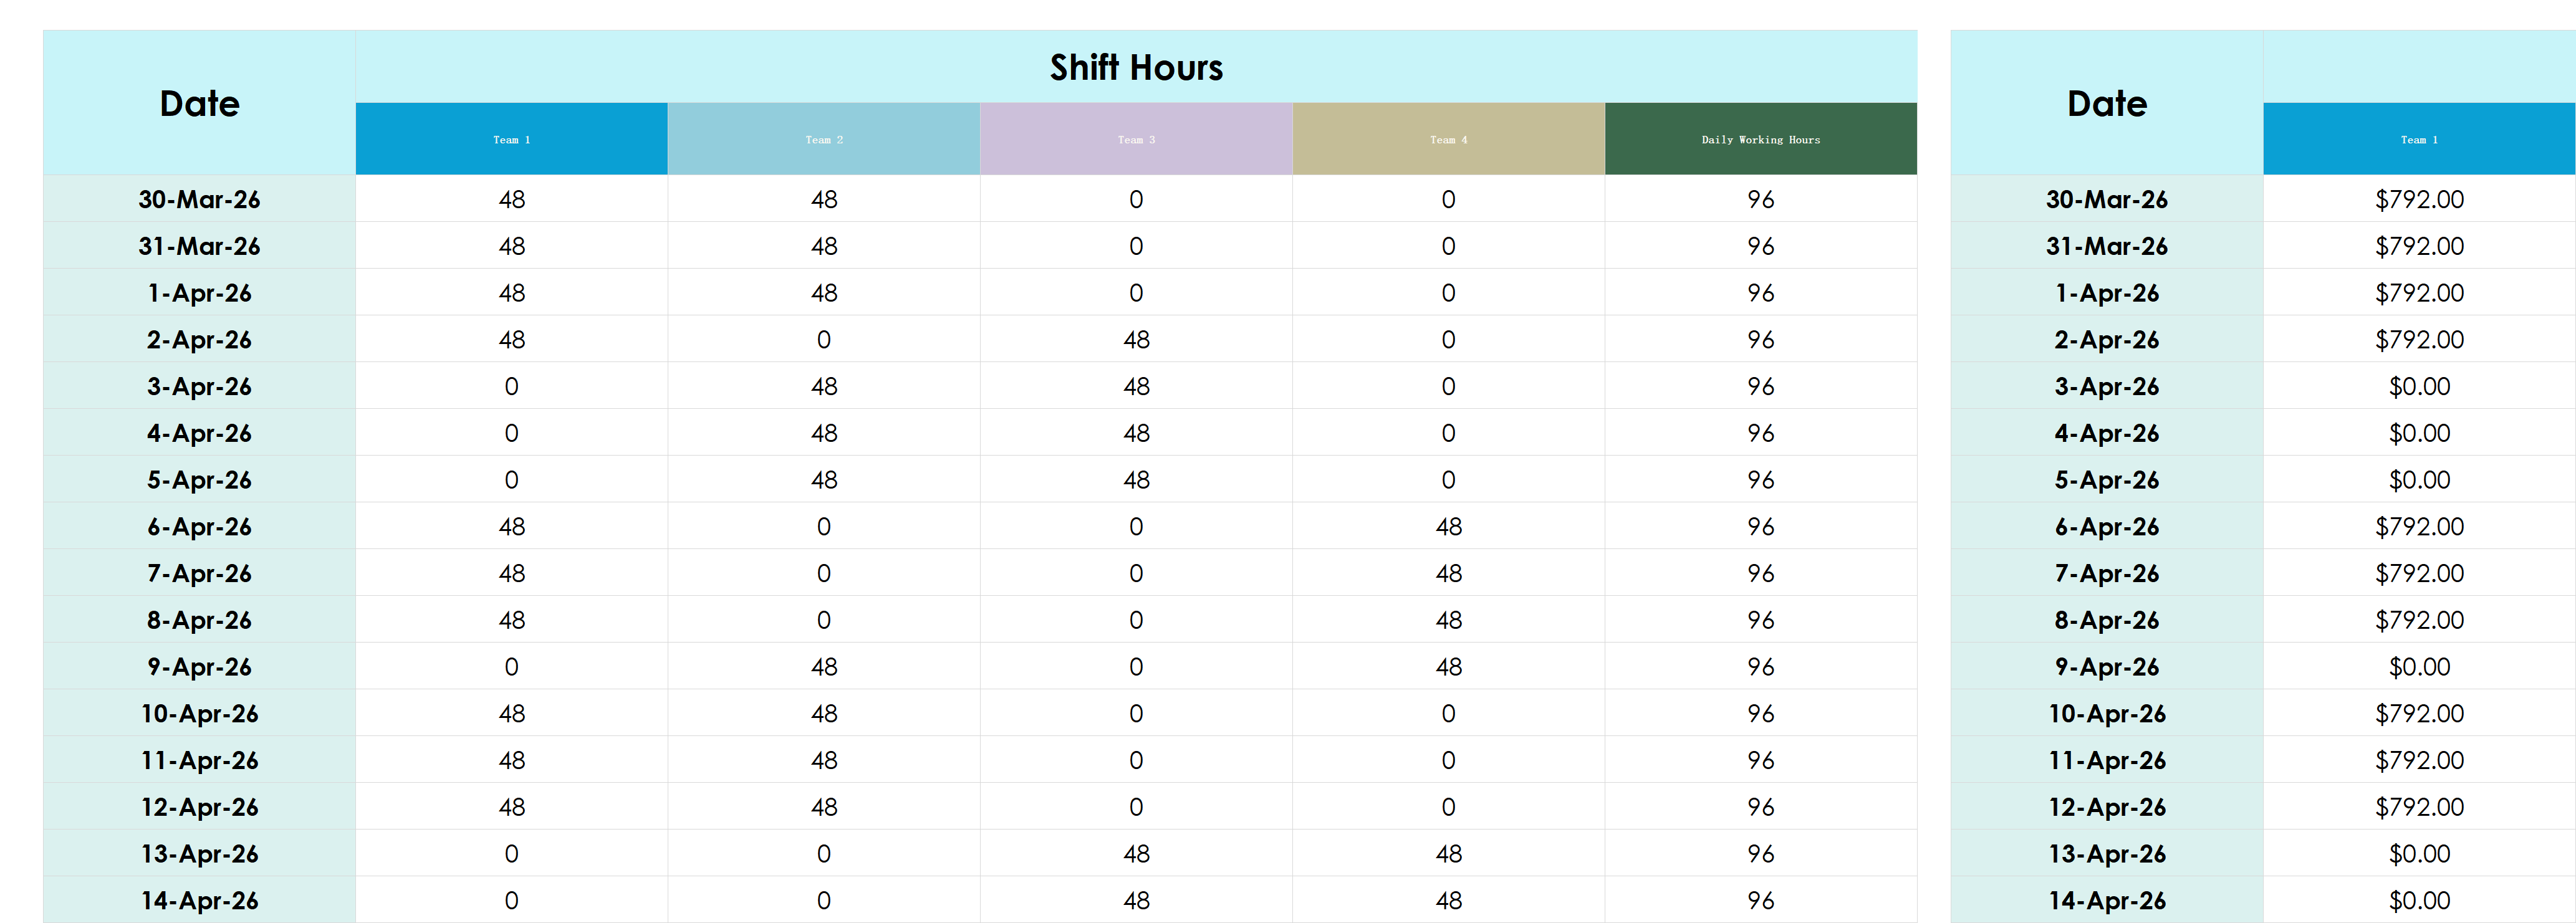Click $792.00 amount for 8-Apr-26
The height and width of the screenshot is (923, 2576).
pyautogui.click(x=2419, y=620)
